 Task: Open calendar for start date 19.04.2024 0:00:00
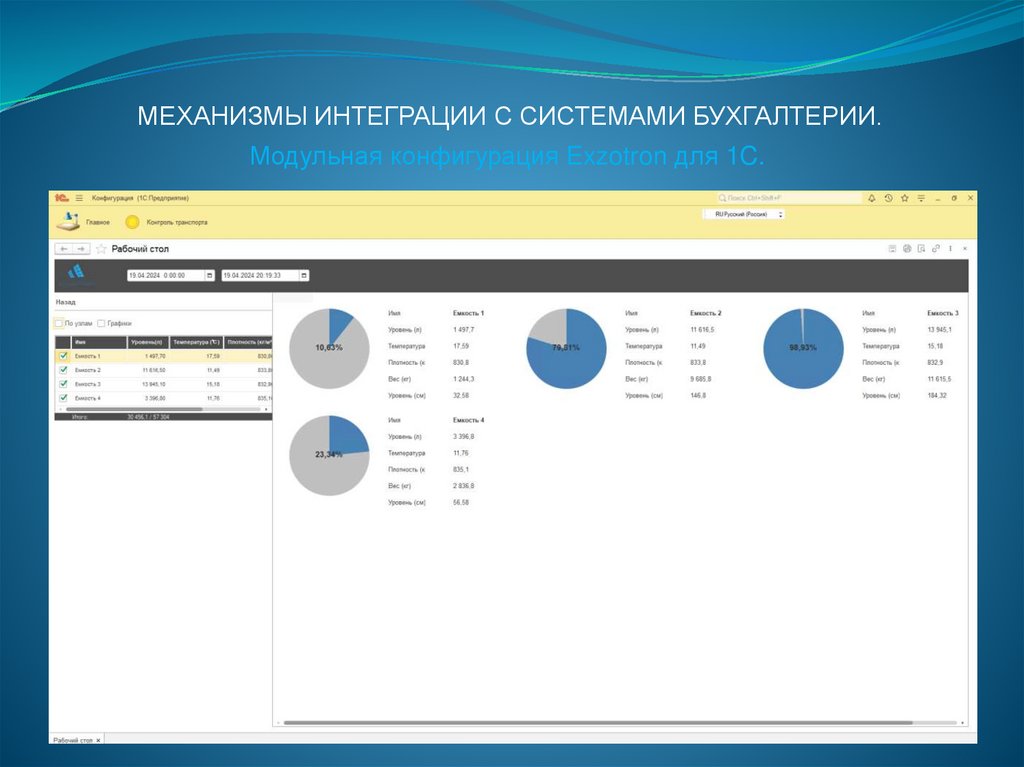[210, 276]
